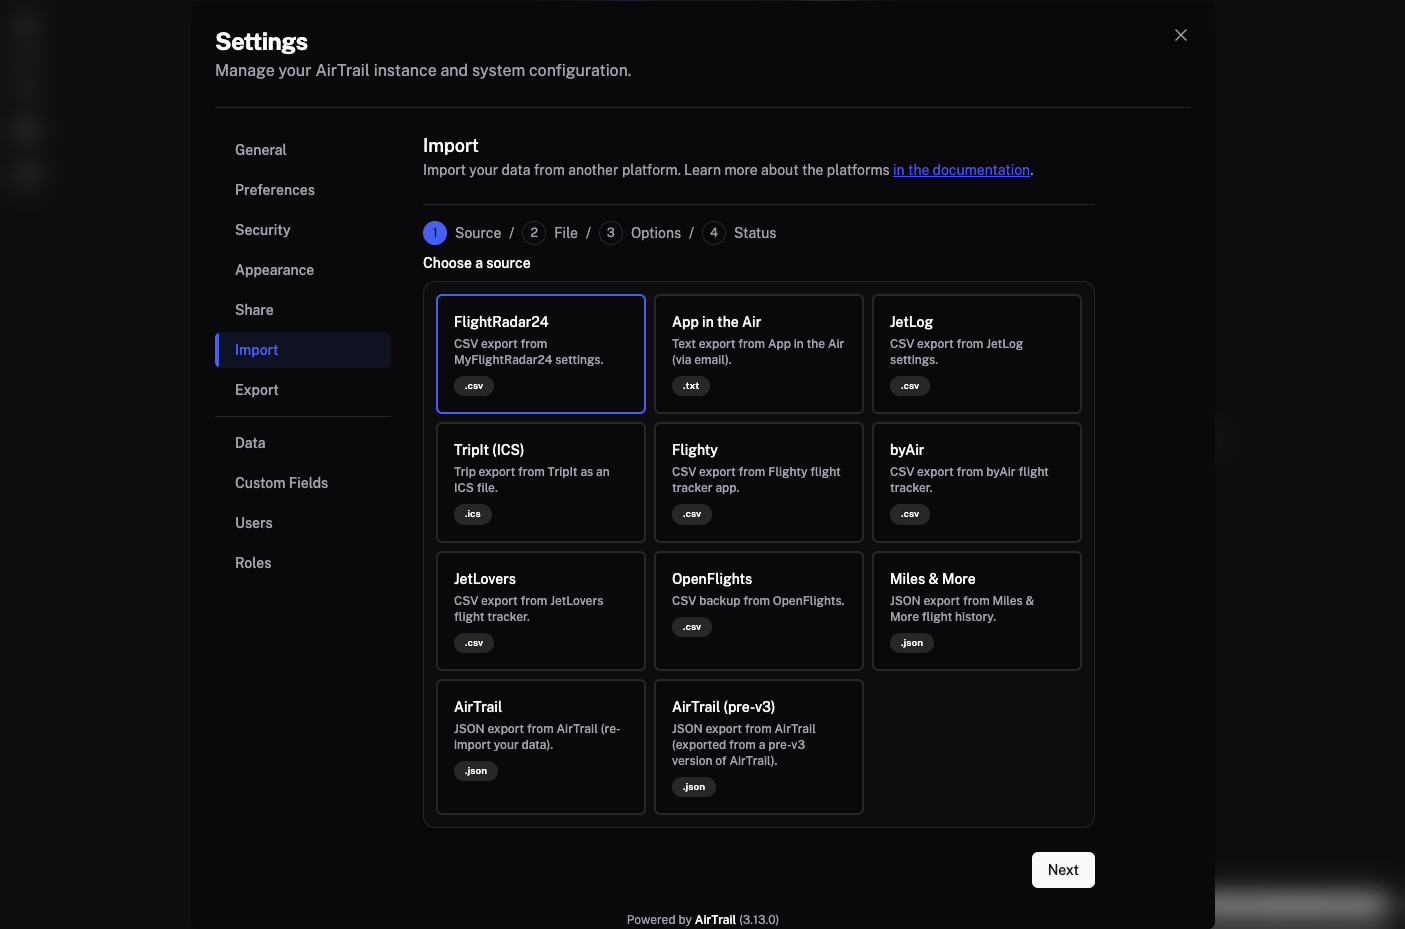1405x929 pixels.
Task: Choose App in the Air source card
Action: [x=759, y=354]
